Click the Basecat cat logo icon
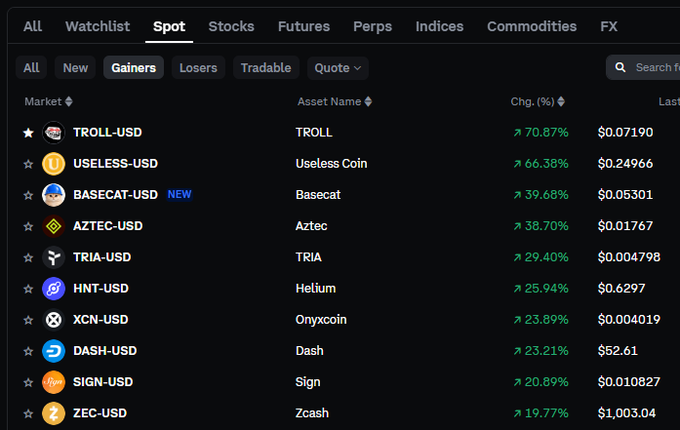This screenshot has height=430, width=680. [53, 195]
